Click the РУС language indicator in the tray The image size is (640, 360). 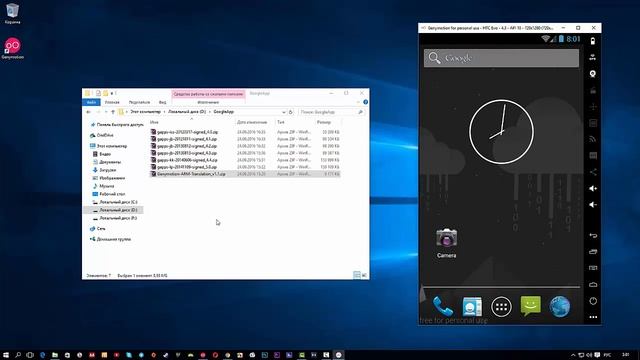click(607, 355)
